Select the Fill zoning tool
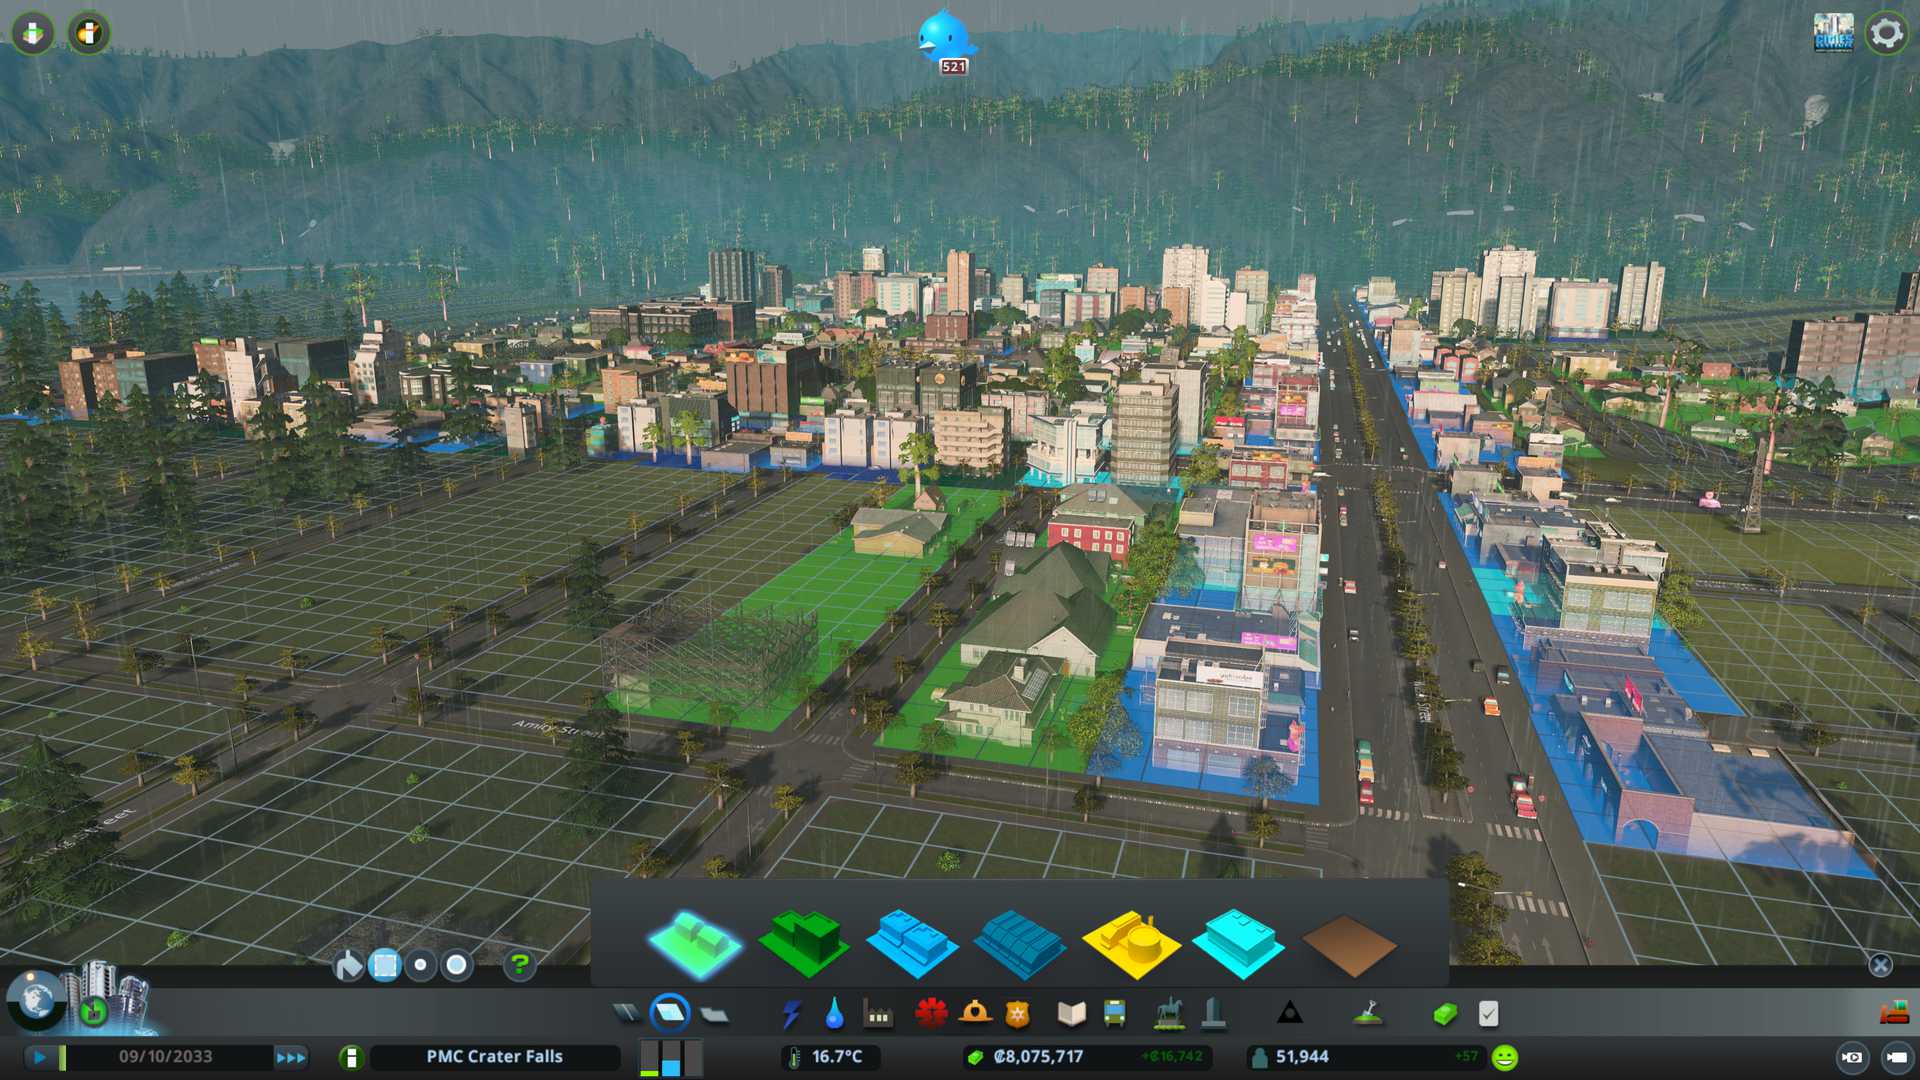The width and height of the screenshot is (1920, 1080). pos(348,965)
